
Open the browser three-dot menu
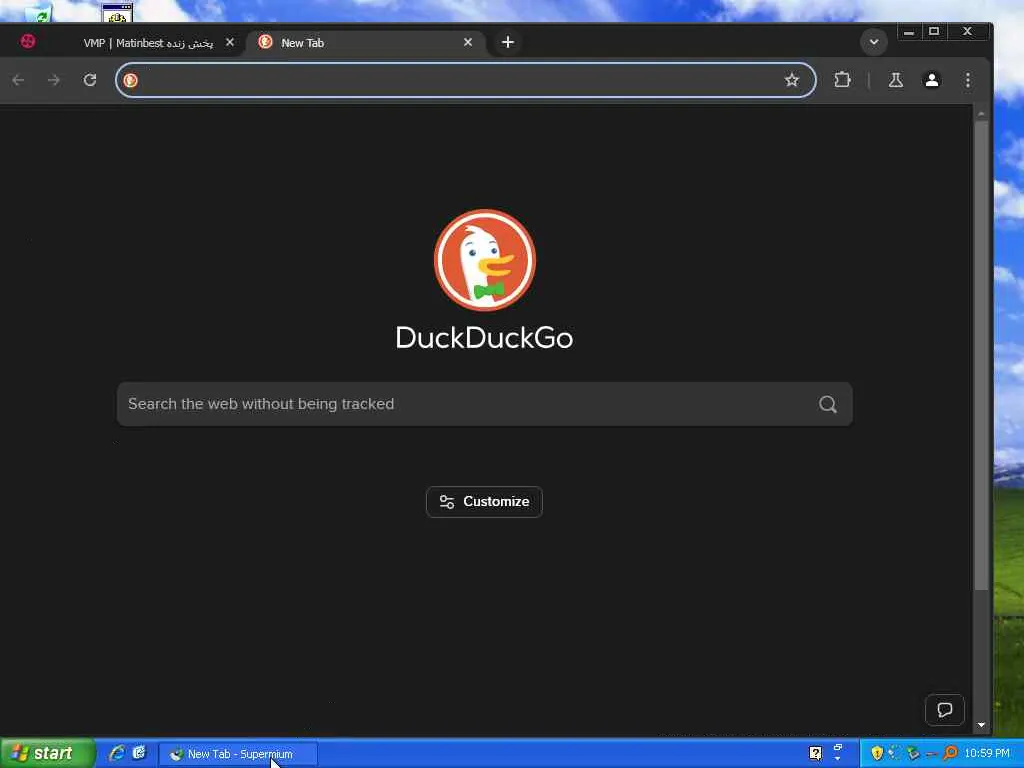pos(968,80)
